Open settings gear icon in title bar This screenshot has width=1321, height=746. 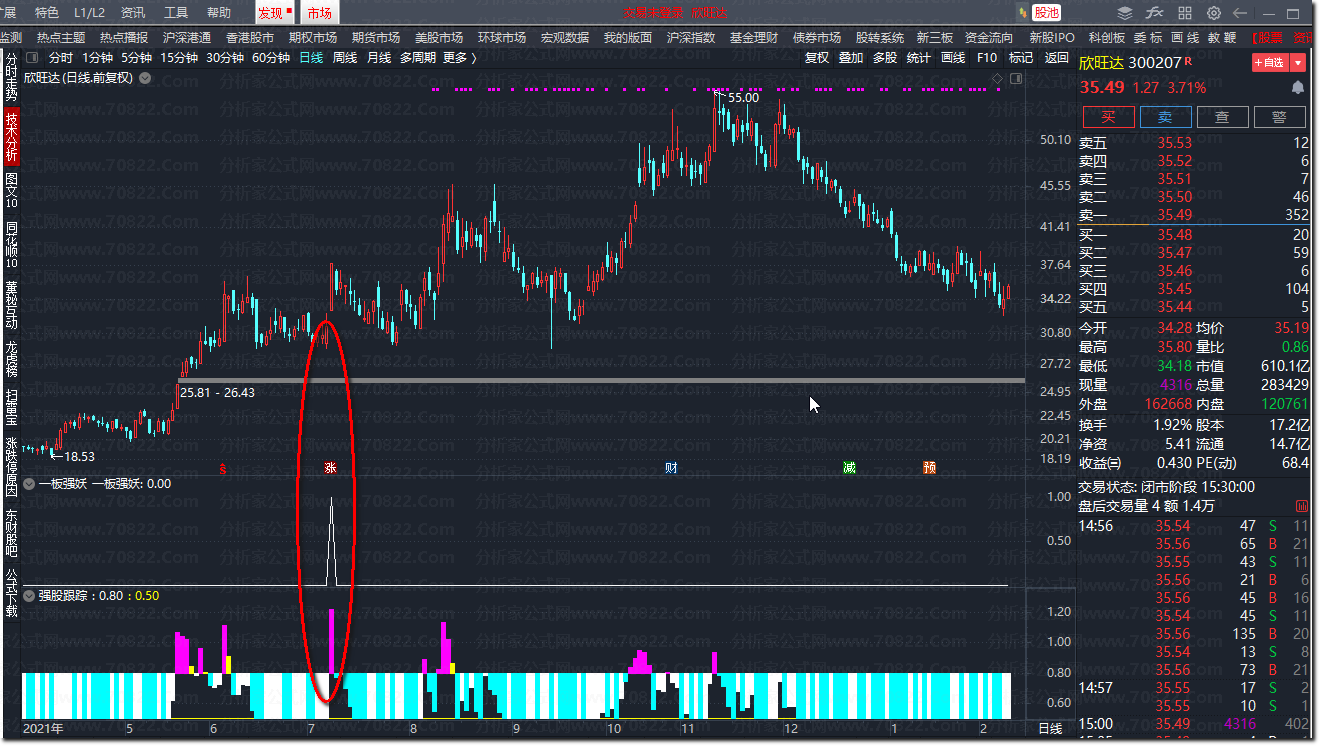tap(1214, 13)
